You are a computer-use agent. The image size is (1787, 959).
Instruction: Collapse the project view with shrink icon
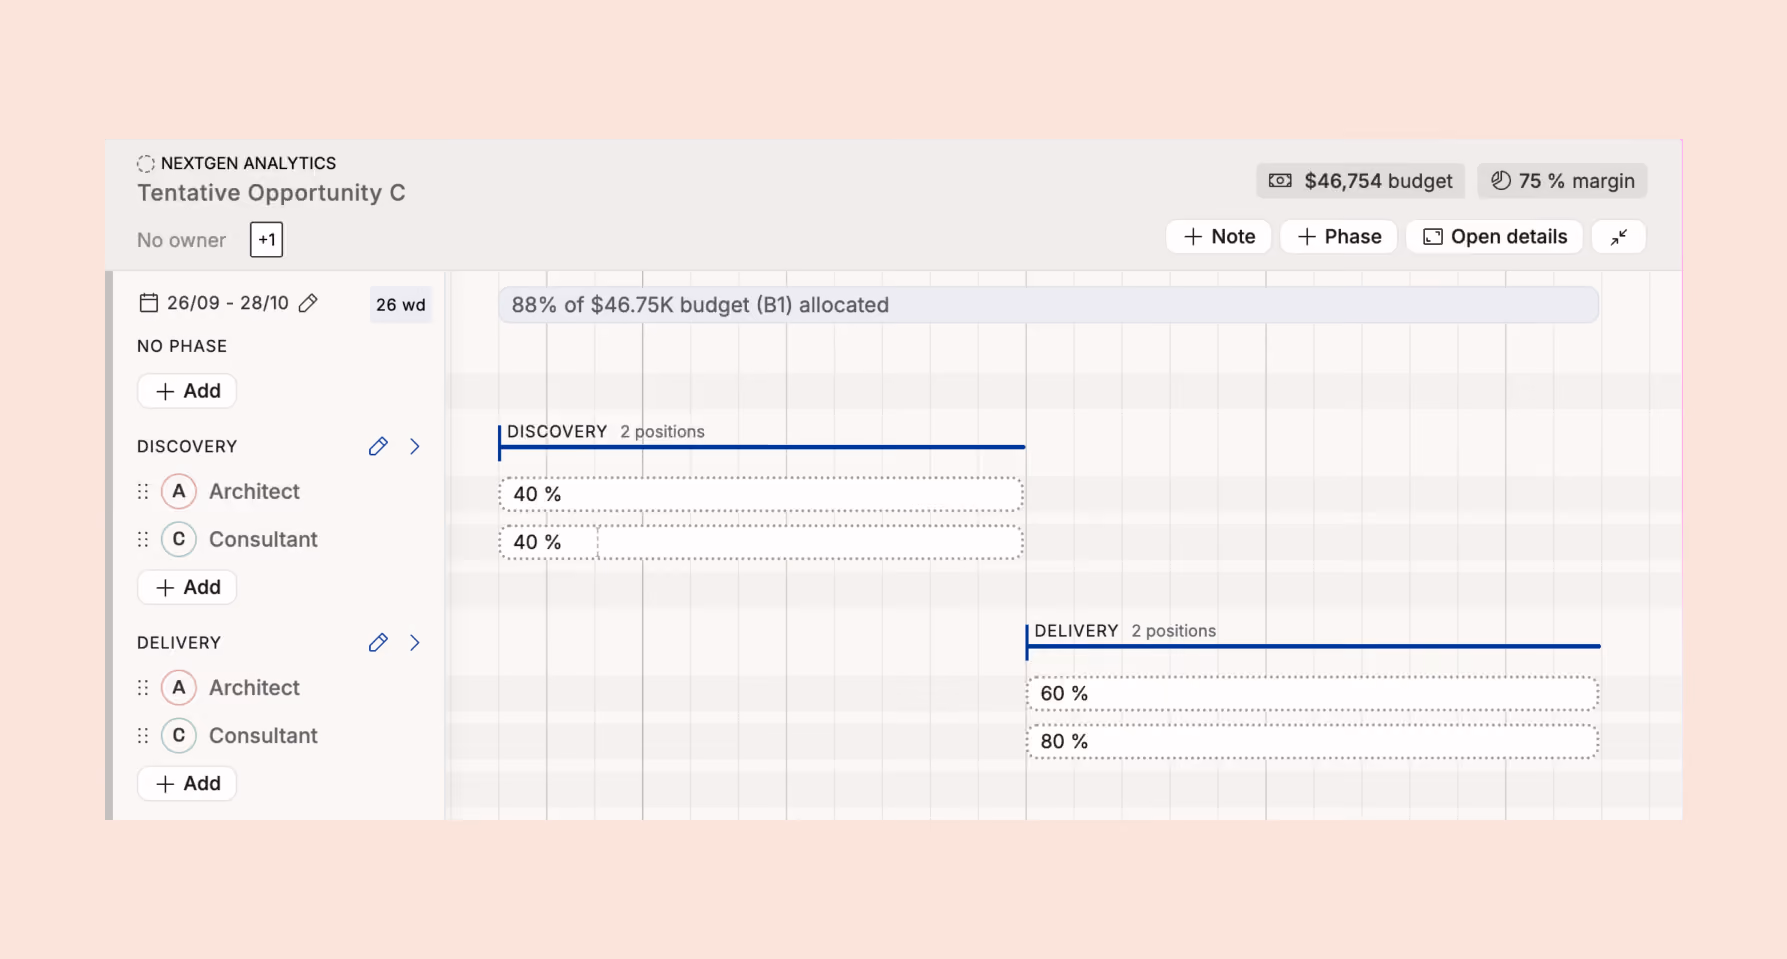pyautogui.click(x=1619, y=237)
